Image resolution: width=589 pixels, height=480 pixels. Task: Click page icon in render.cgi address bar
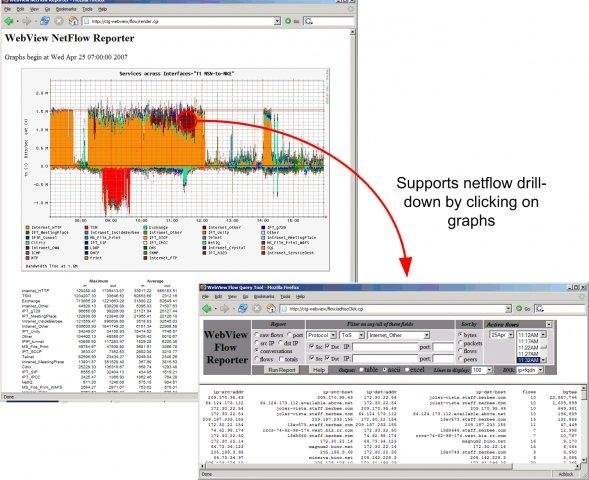(x=87, y=21)
